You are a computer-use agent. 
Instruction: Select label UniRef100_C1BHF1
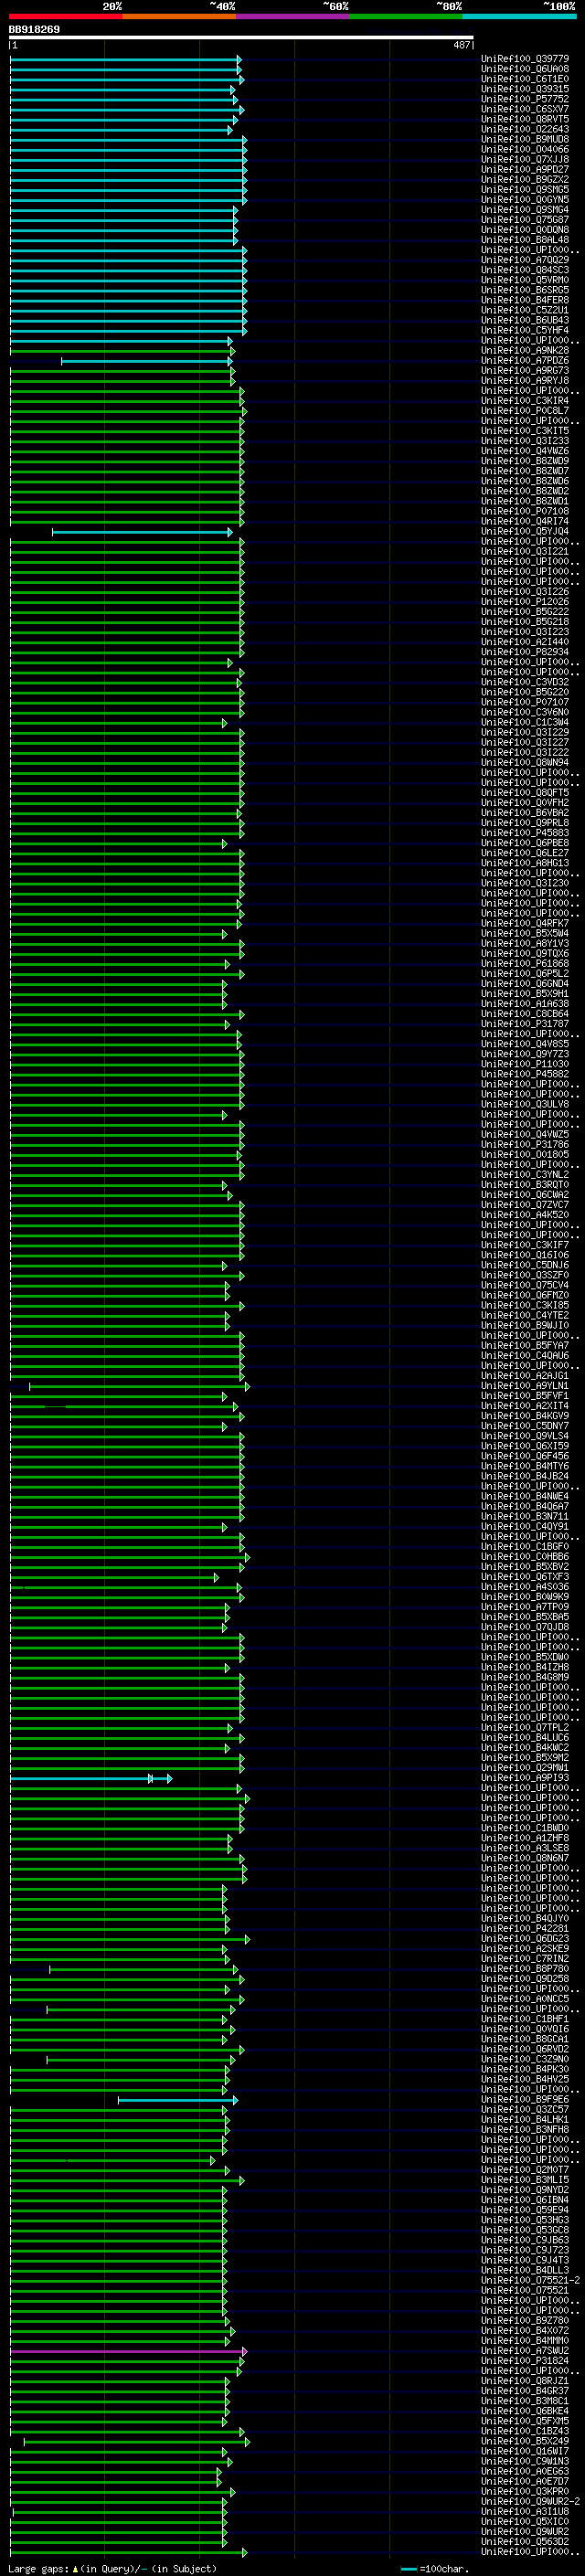pyautogui.click(x=525, y=2018)
